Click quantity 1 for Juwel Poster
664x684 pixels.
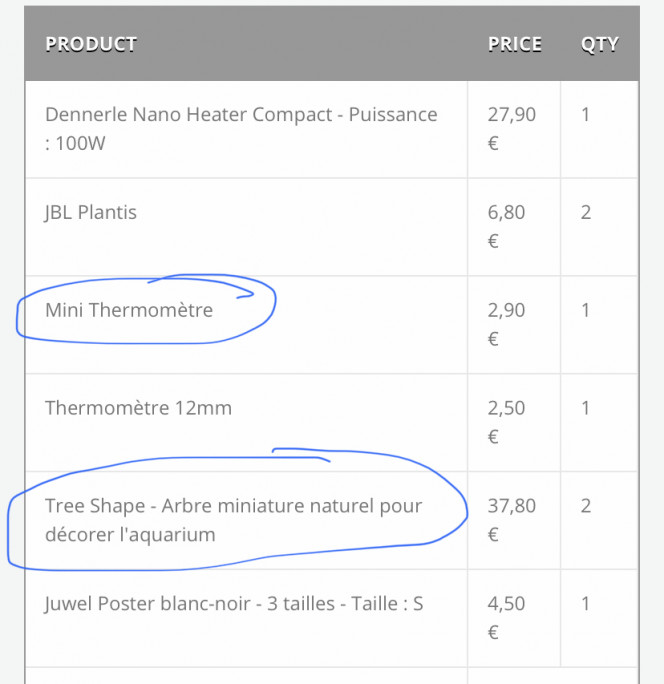coord(585,604)
